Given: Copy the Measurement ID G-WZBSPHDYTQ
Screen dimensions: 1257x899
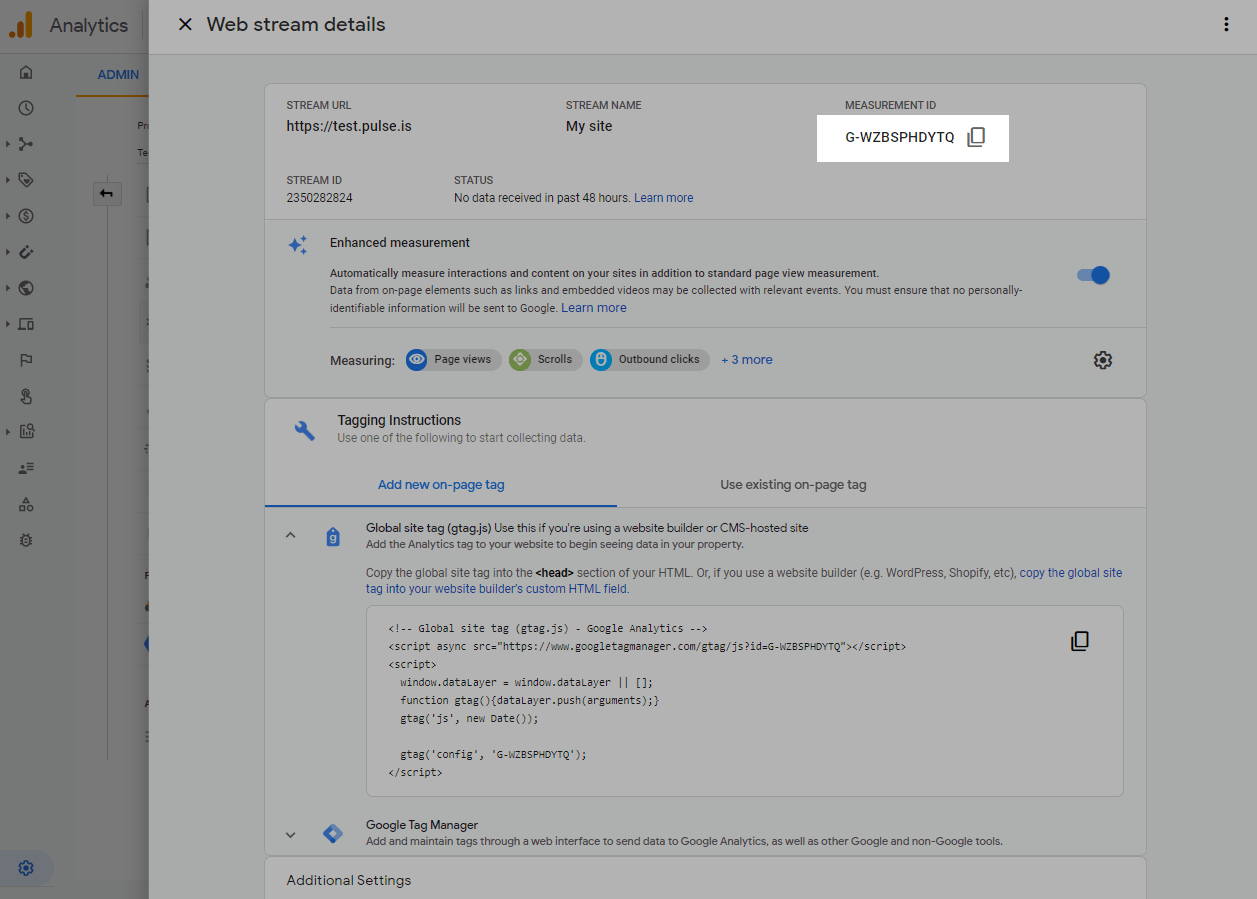Looking at the screenshot, I should 976,137.
